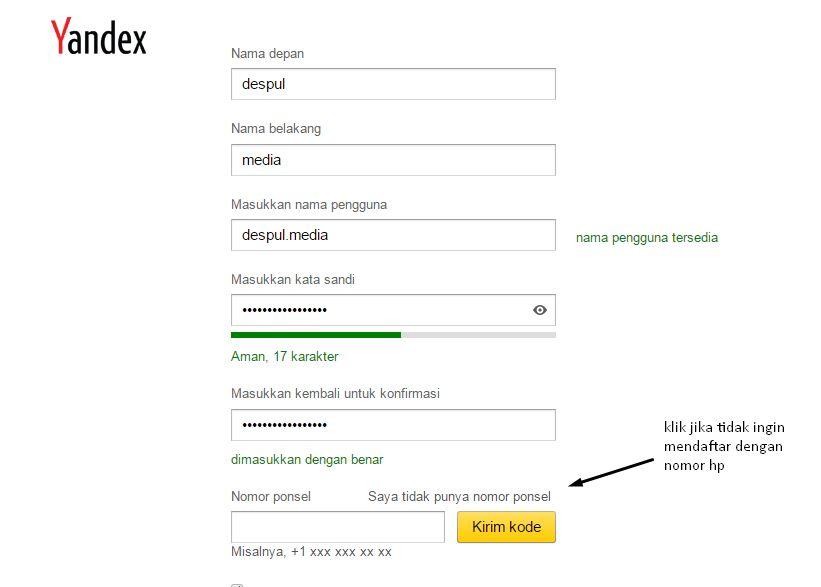This screenshot has height=587, width=821.
Task: Click the password confirmation input field
Action: click(x=393, y=425)
